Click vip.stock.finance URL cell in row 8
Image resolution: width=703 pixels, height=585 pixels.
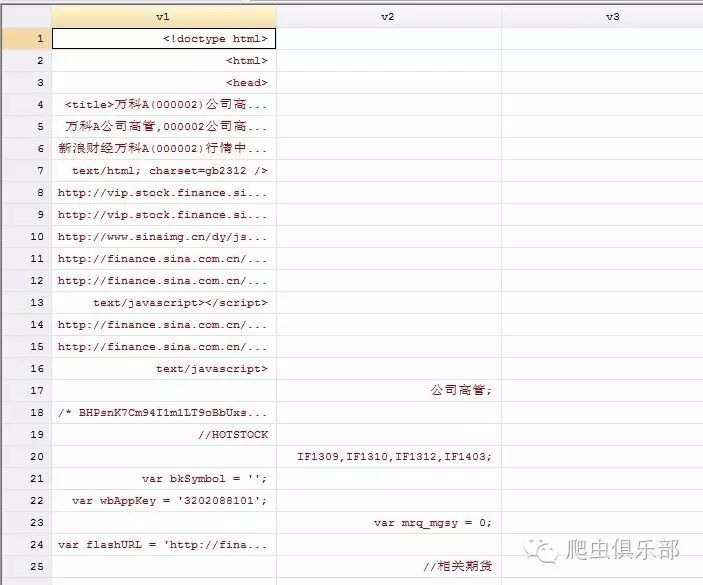click(x=164, y=192)
